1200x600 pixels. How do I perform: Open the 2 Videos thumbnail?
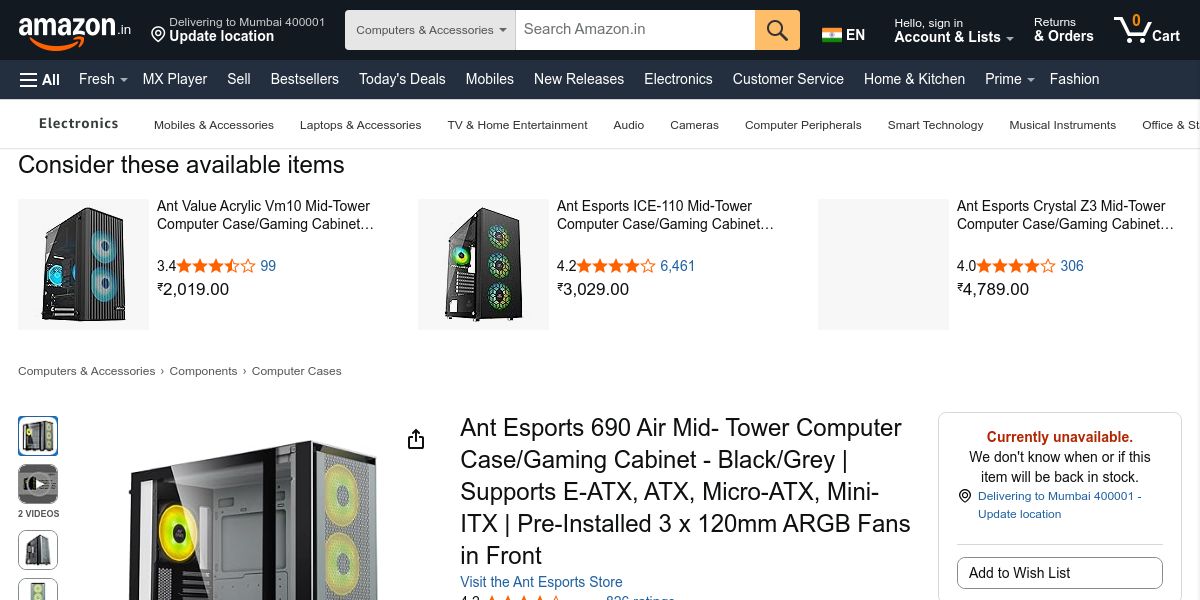[38, 485]
